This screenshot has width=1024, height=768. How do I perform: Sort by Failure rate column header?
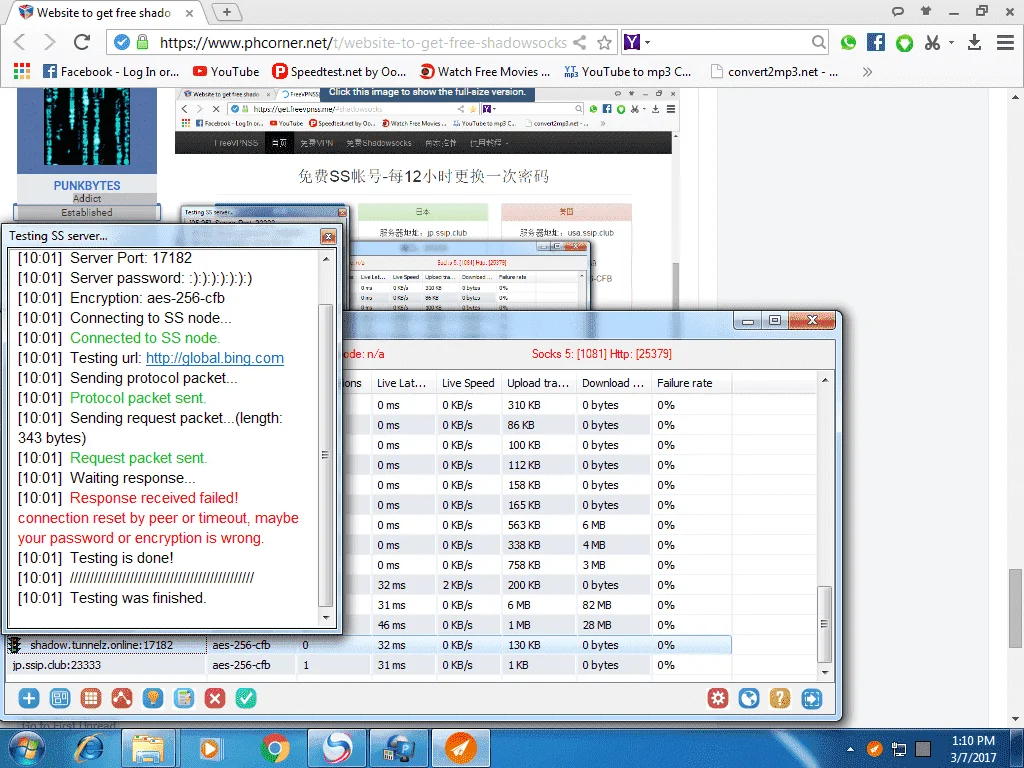(x=692, y=383)
